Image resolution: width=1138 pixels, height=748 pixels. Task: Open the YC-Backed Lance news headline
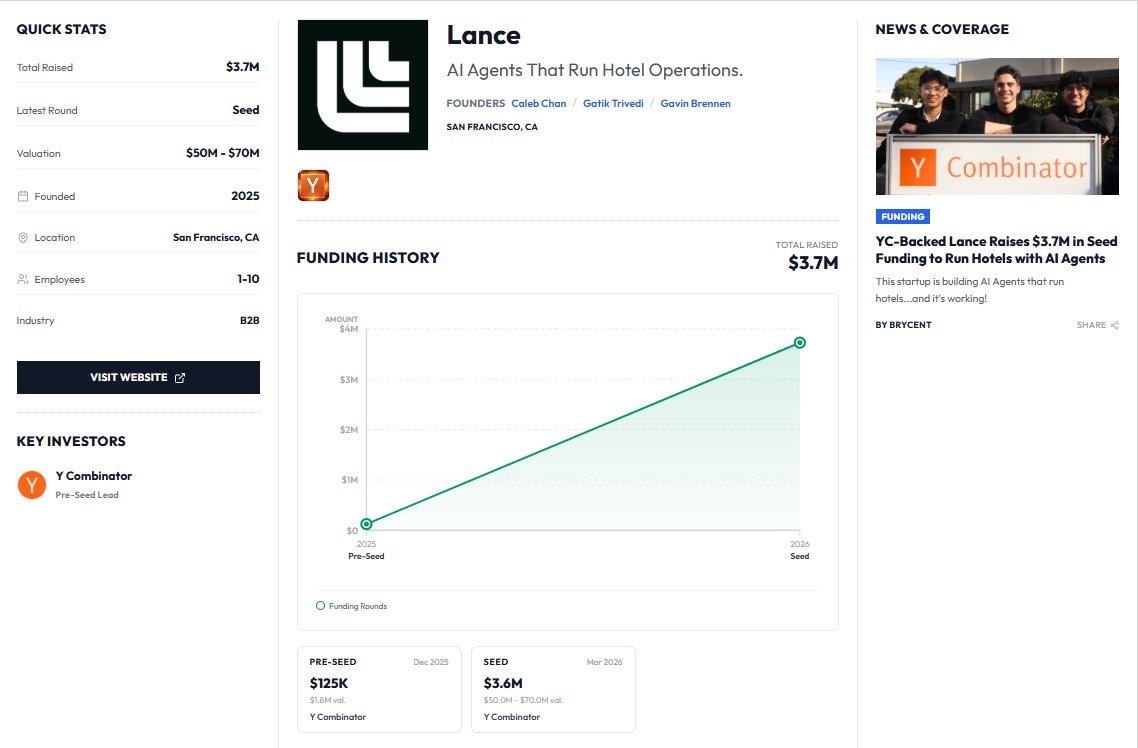point(996,250)
